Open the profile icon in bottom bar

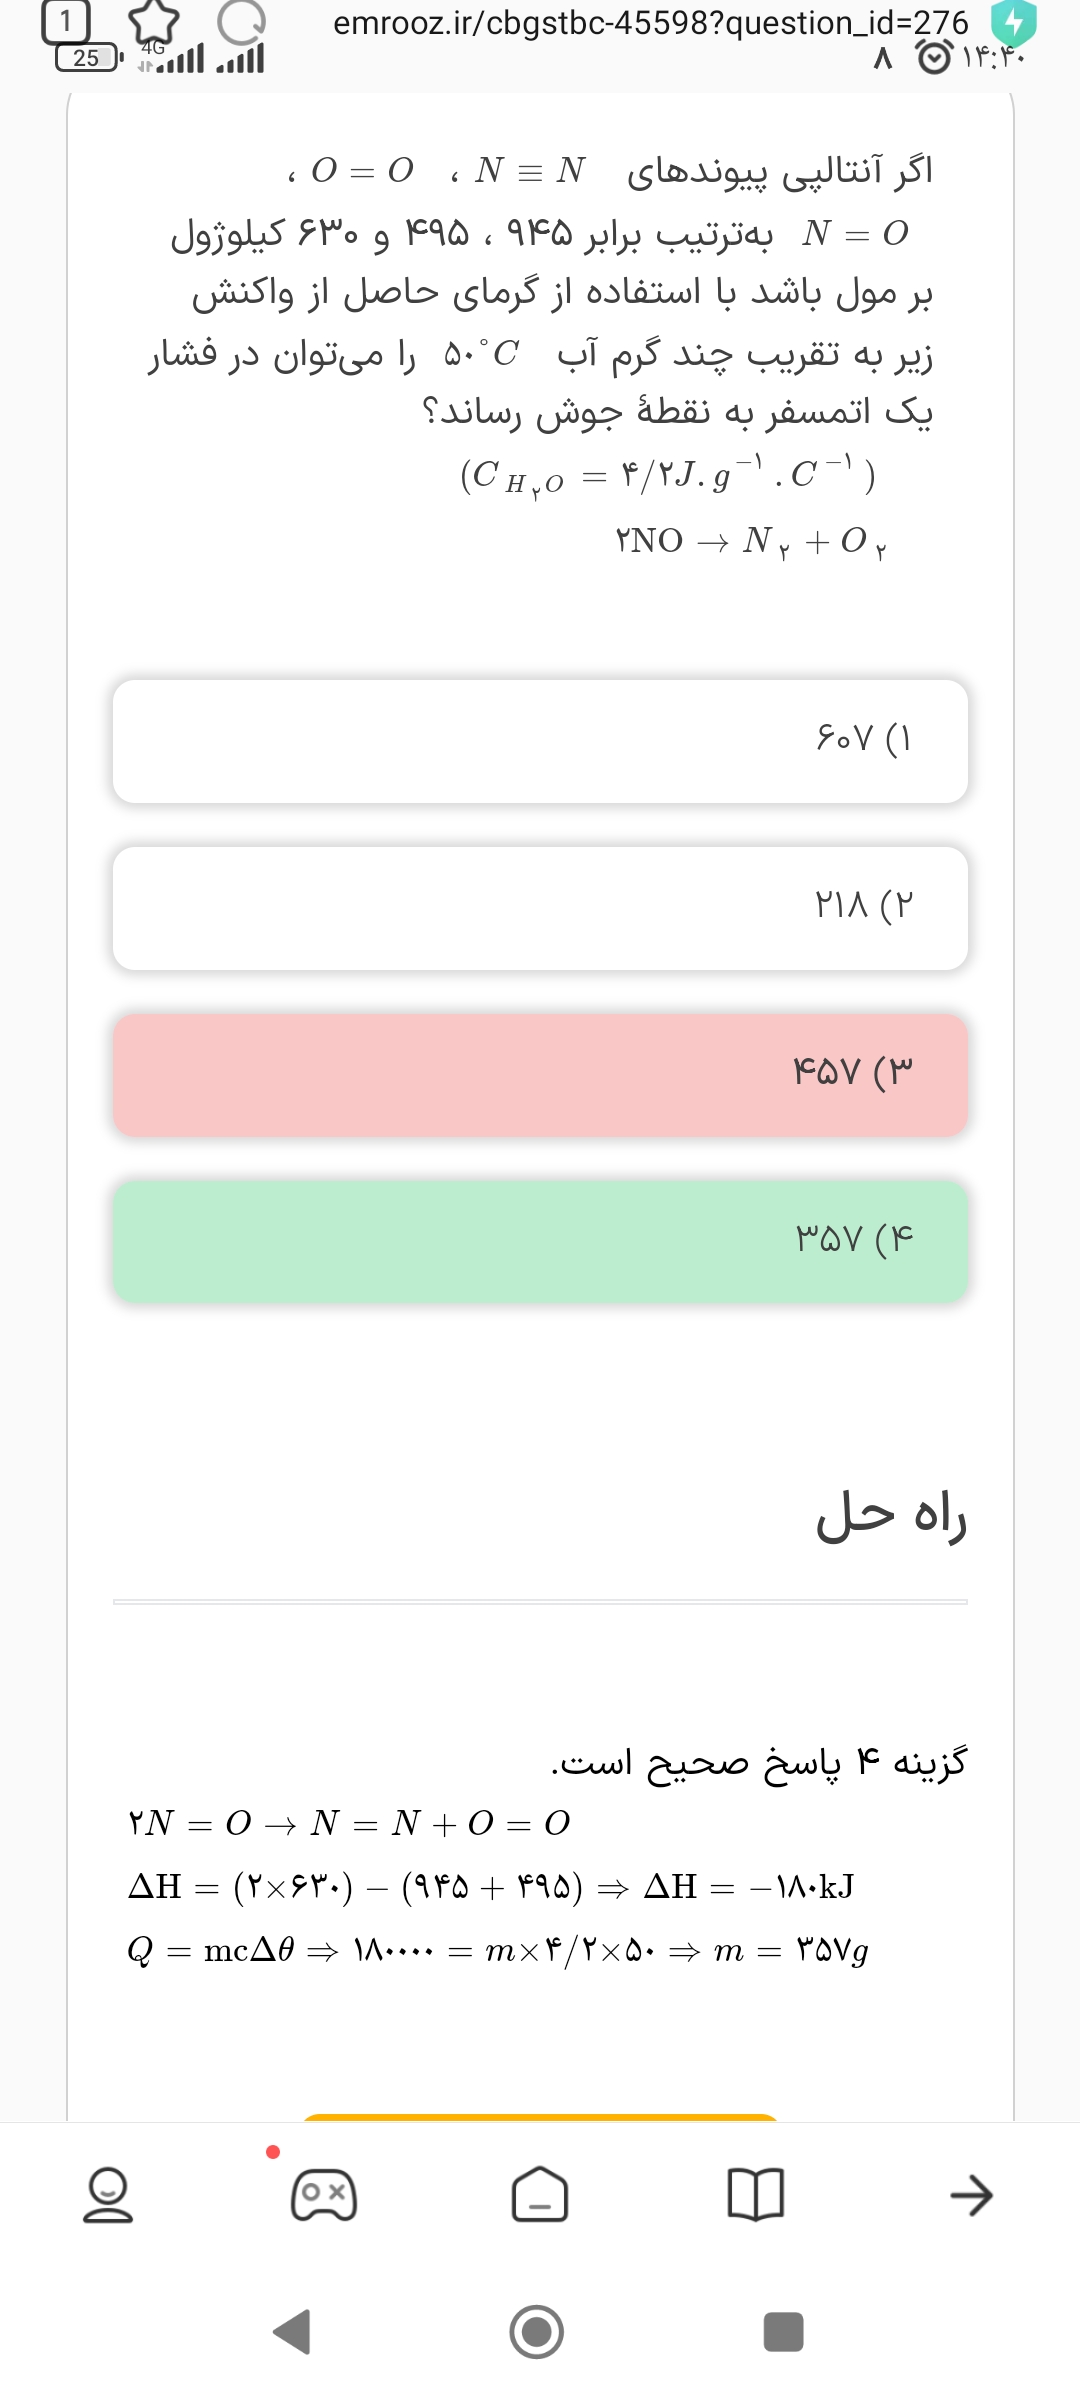[x=107, y=2195]
